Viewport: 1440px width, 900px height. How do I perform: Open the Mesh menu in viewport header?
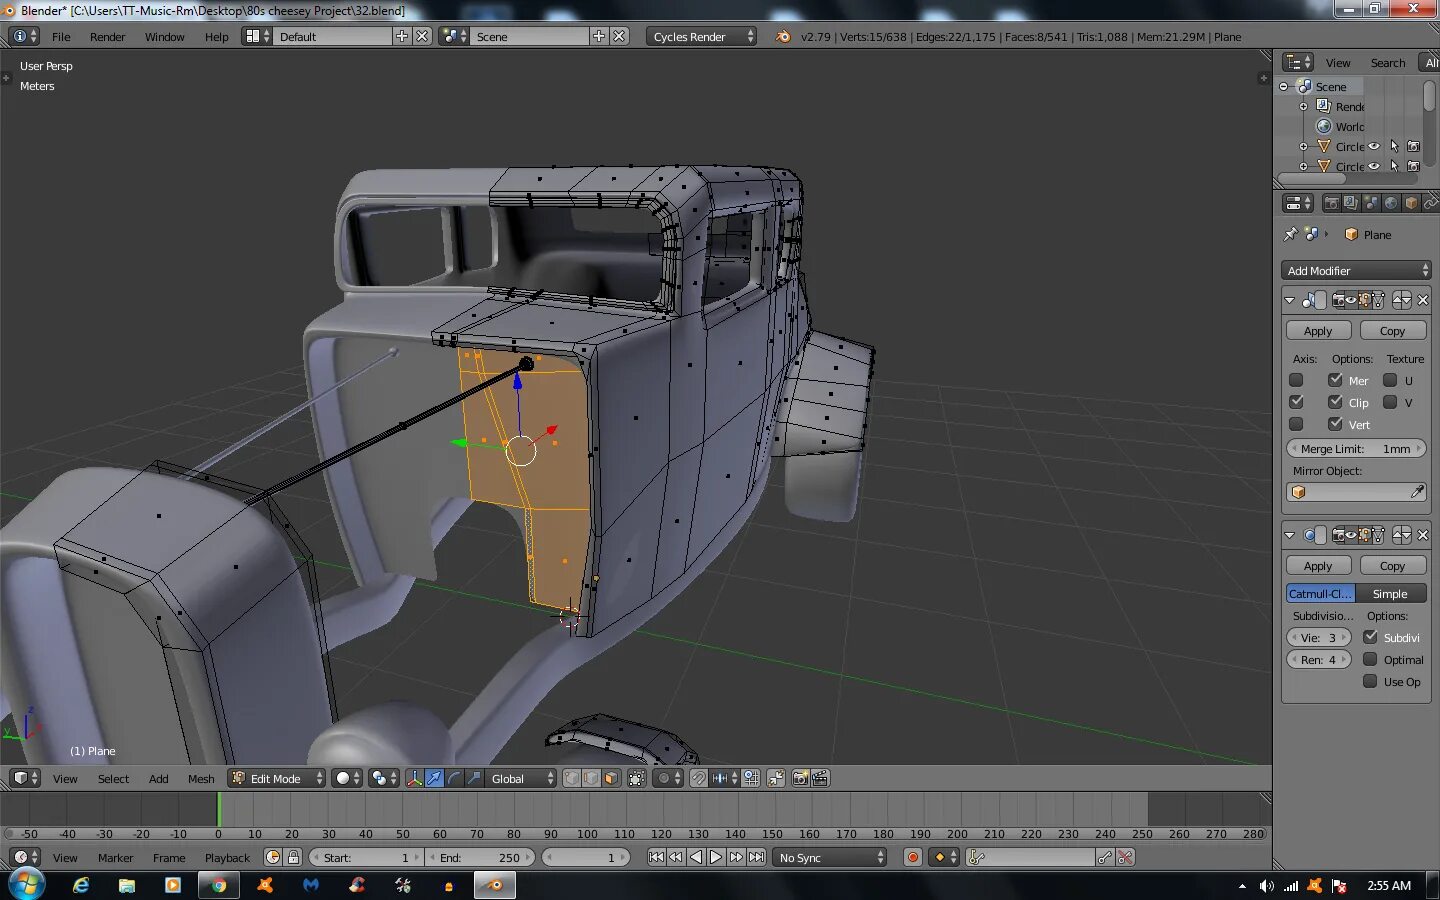click(x=201, y=778)
